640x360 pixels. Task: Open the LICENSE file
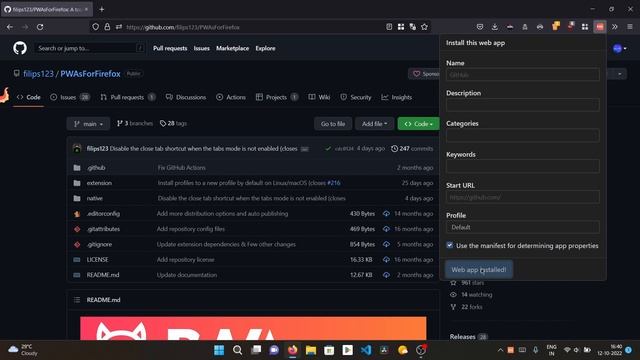pos(98,260)
